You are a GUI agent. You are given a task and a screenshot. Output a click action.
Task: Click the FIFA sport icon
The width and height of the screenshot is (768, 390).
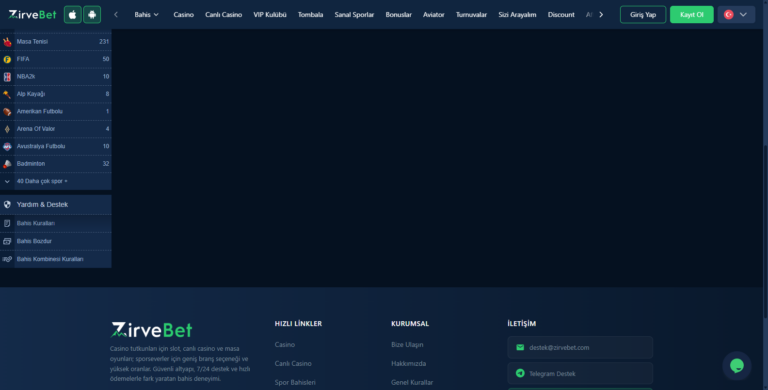click(7, 59)
